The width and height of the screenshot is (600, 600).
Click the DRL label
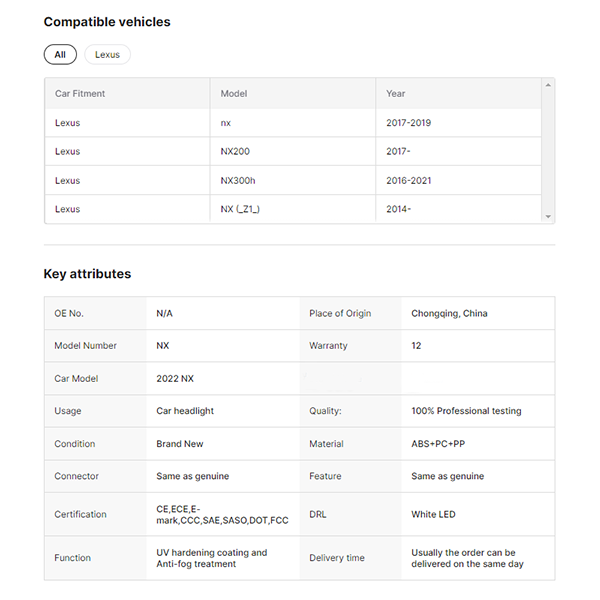318,514
